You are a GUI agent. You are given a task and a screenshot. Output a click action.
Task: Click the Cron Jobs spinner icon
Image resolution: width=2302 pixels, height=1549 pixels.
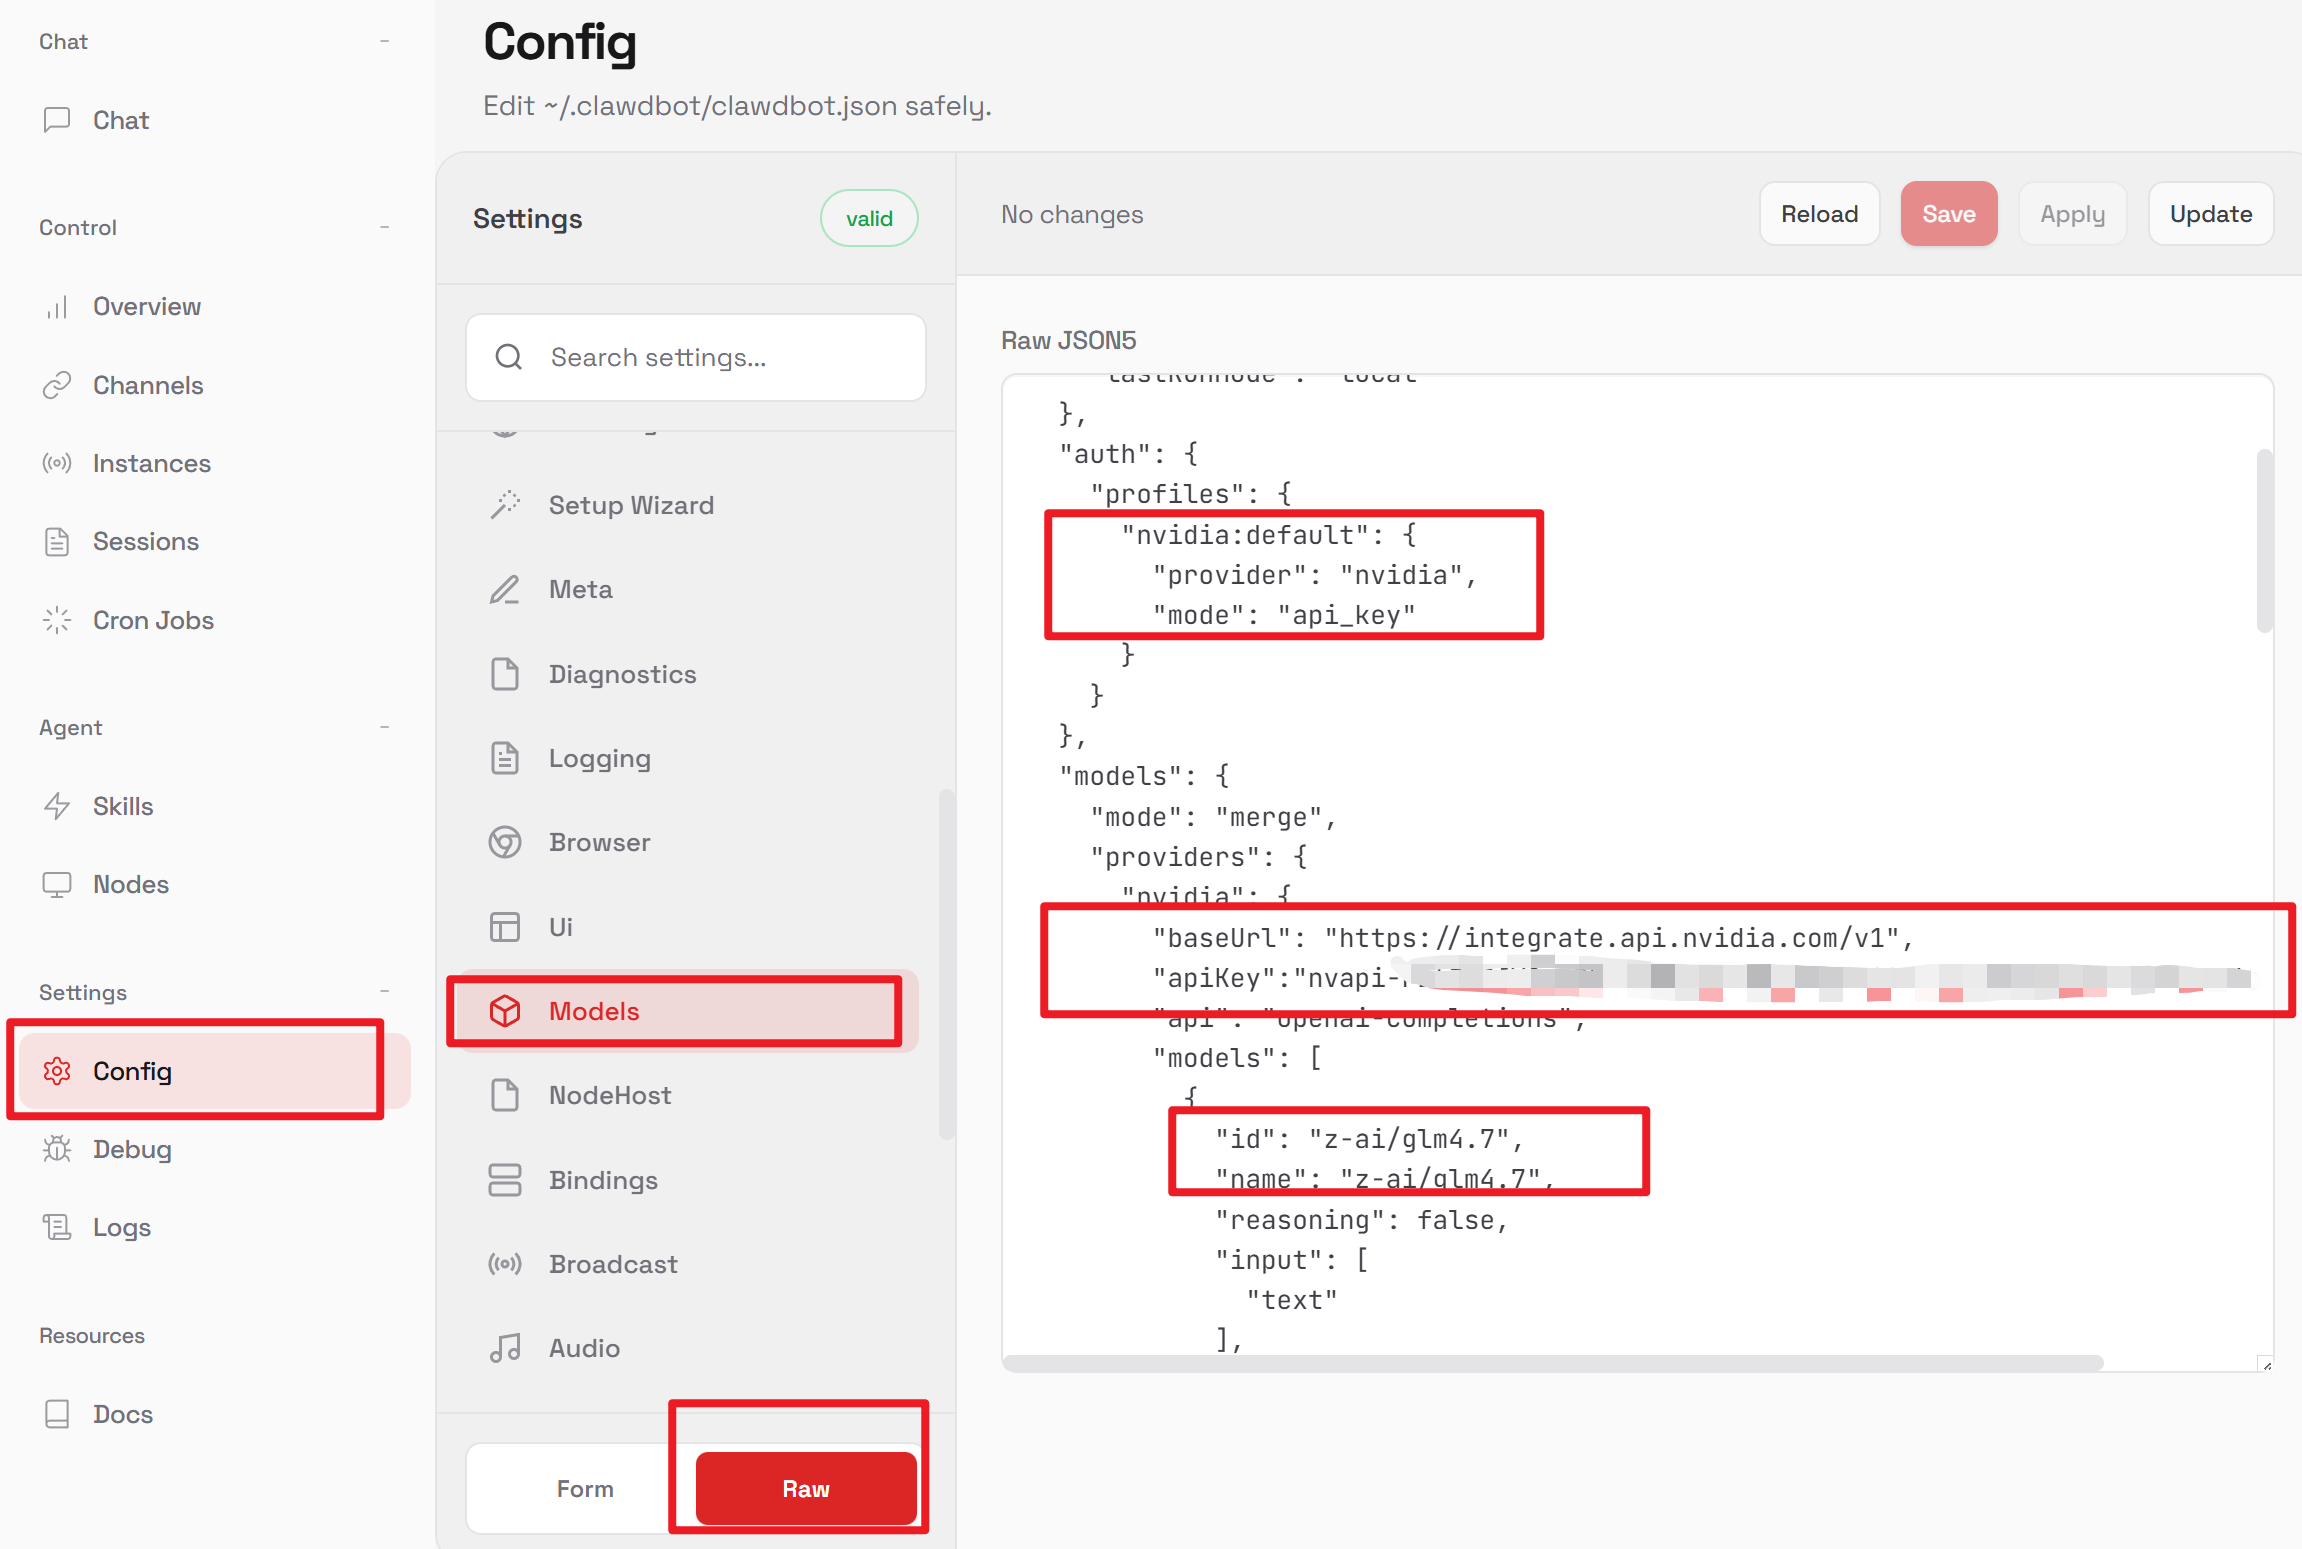(57, 620)
